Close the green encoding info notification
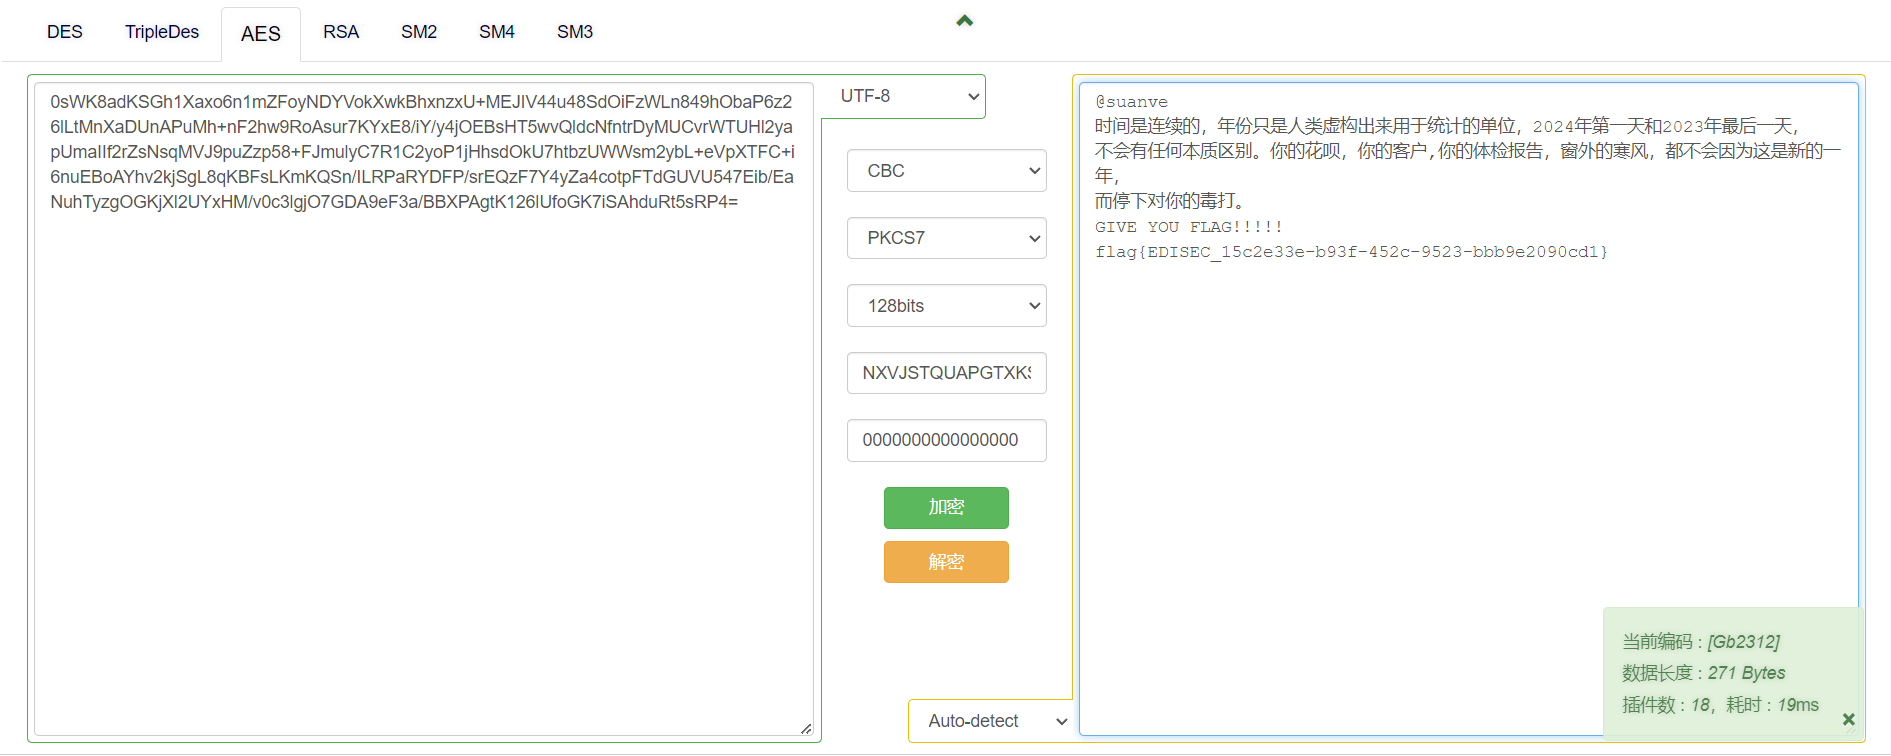Screen dimensions: 1891x756 (1848, 719)
